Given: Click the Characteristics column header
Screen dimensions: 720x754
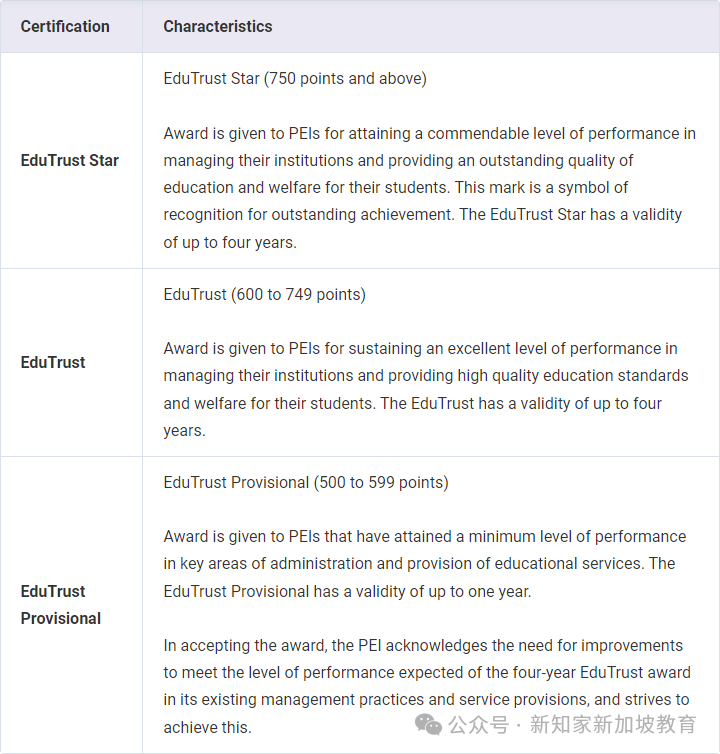Looking at the screenshot, I should tap(218, 26).
